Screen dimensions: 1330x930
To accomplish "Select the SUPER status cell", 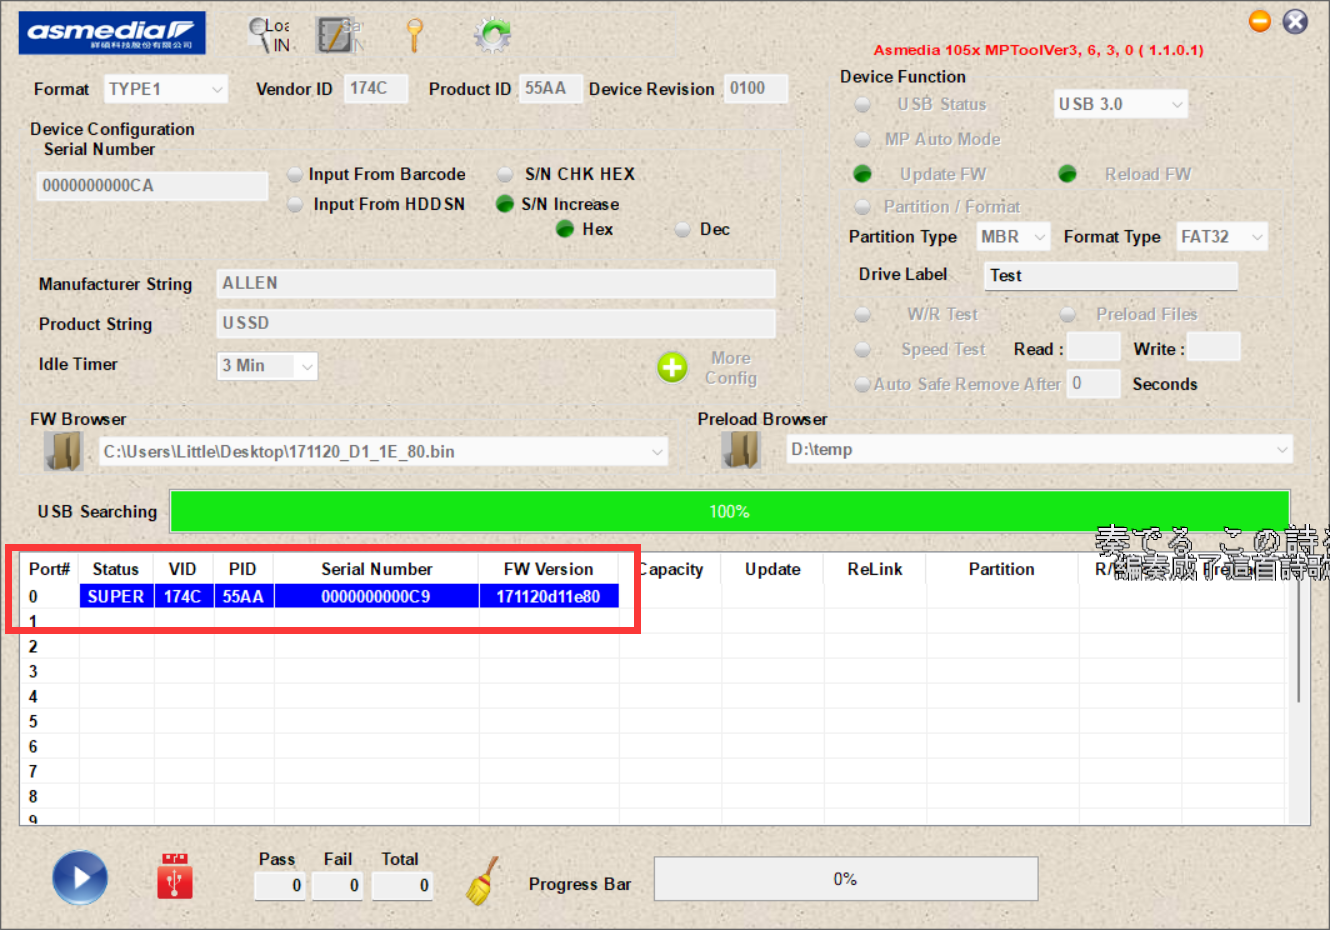I will [116, 596].
